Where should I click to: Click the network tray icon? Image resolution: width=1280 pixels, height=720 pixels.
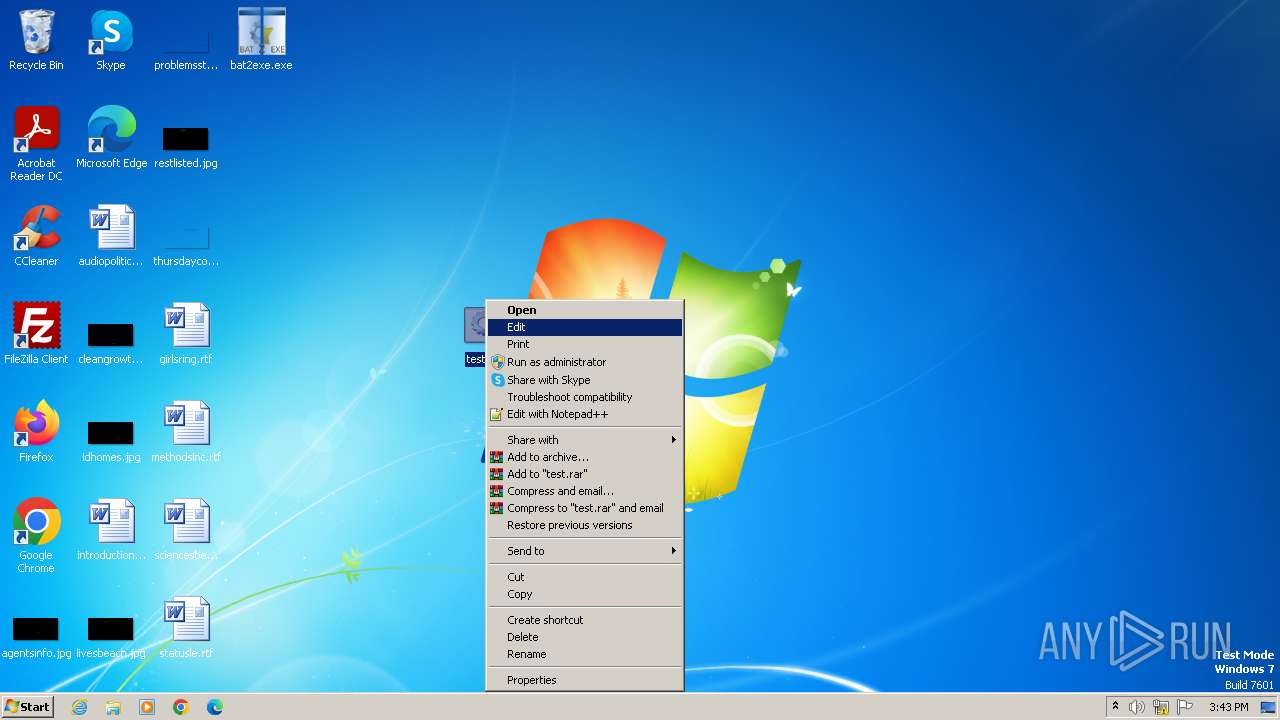pos(1161,707)
